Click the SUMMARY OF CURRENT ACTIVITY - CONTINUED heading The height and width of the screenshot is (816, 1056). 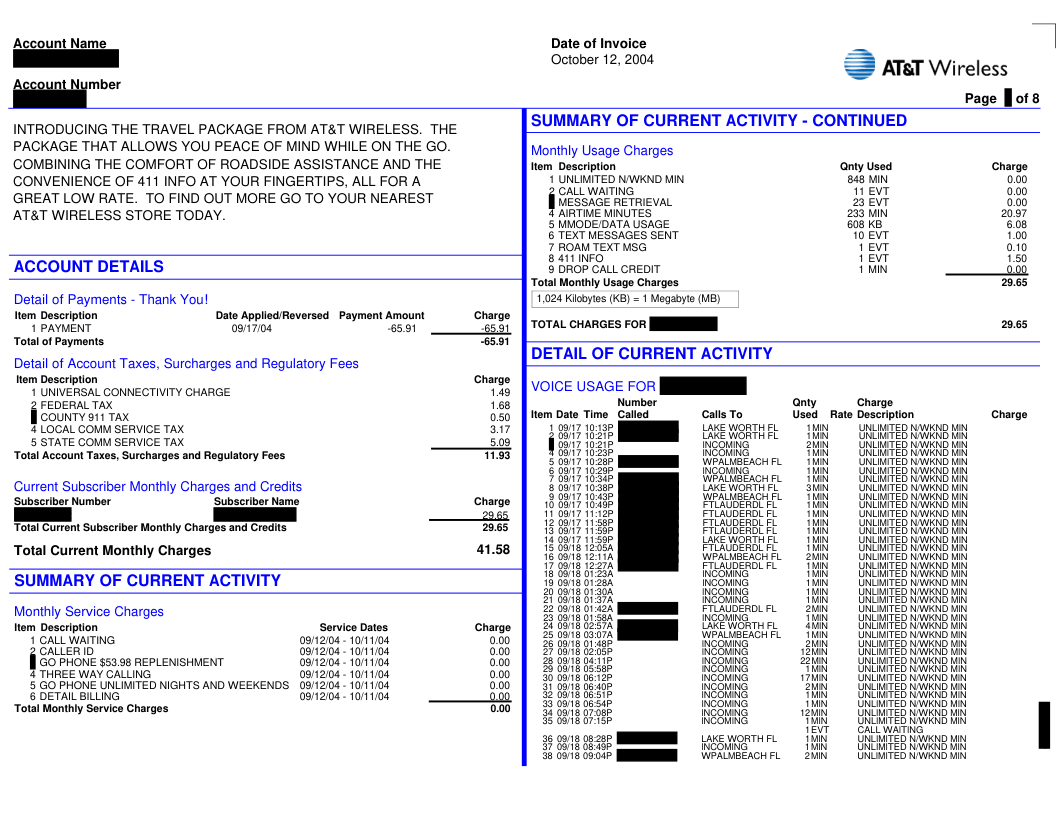point(719,121)
